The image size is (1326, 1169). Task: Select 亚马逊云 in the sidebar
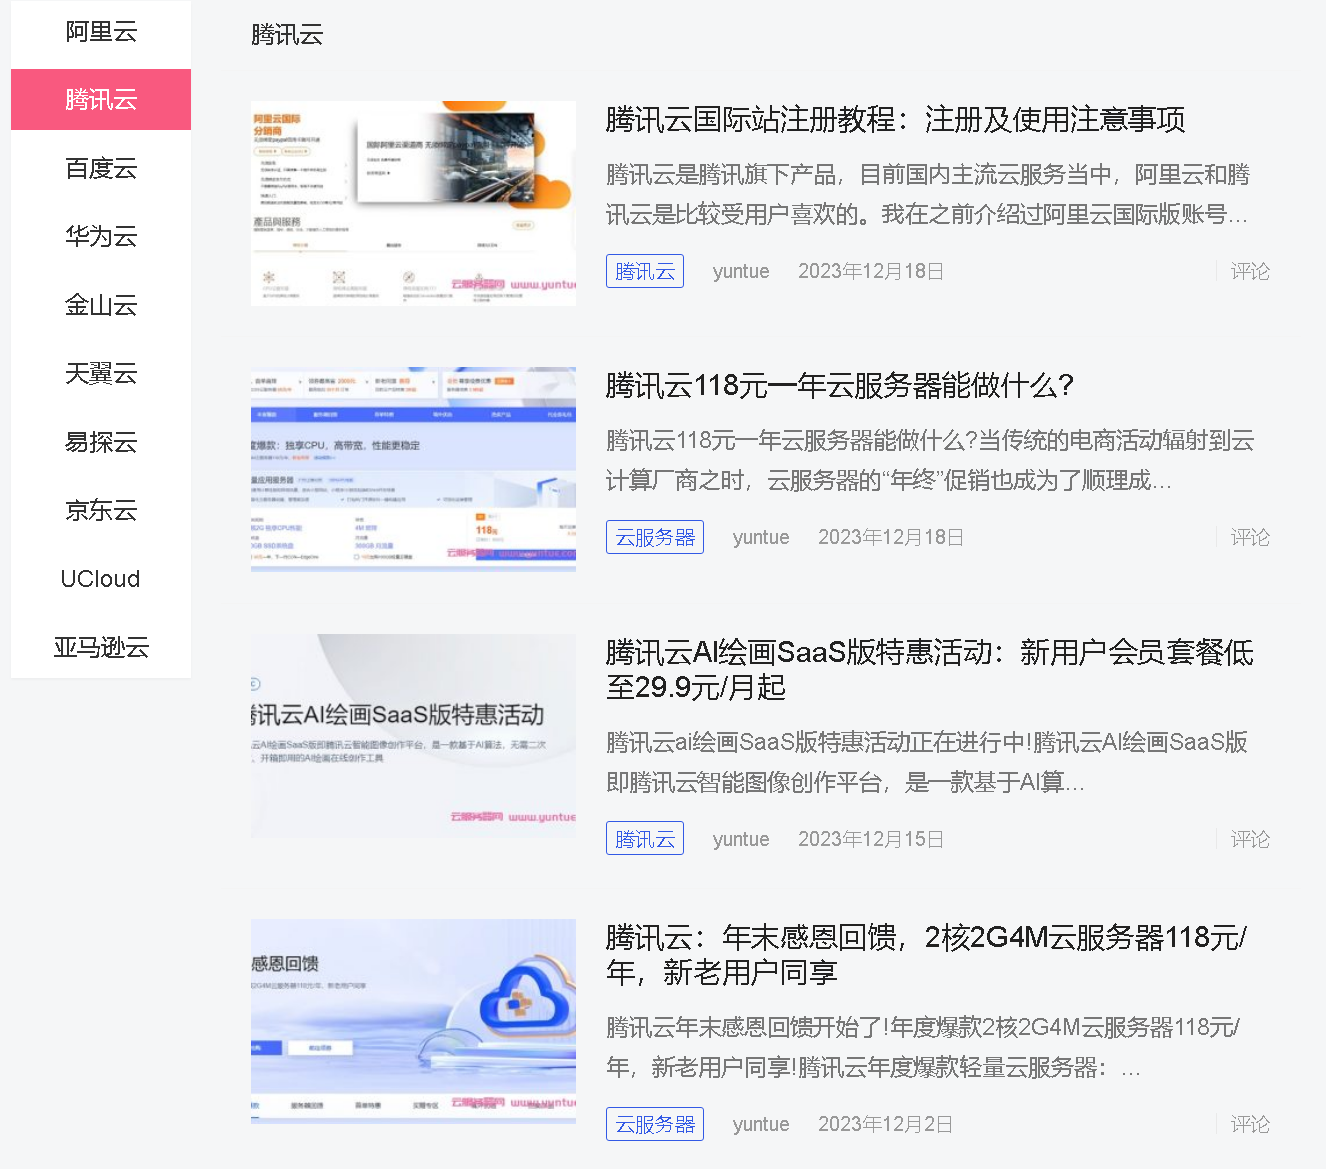click(101, 647)
